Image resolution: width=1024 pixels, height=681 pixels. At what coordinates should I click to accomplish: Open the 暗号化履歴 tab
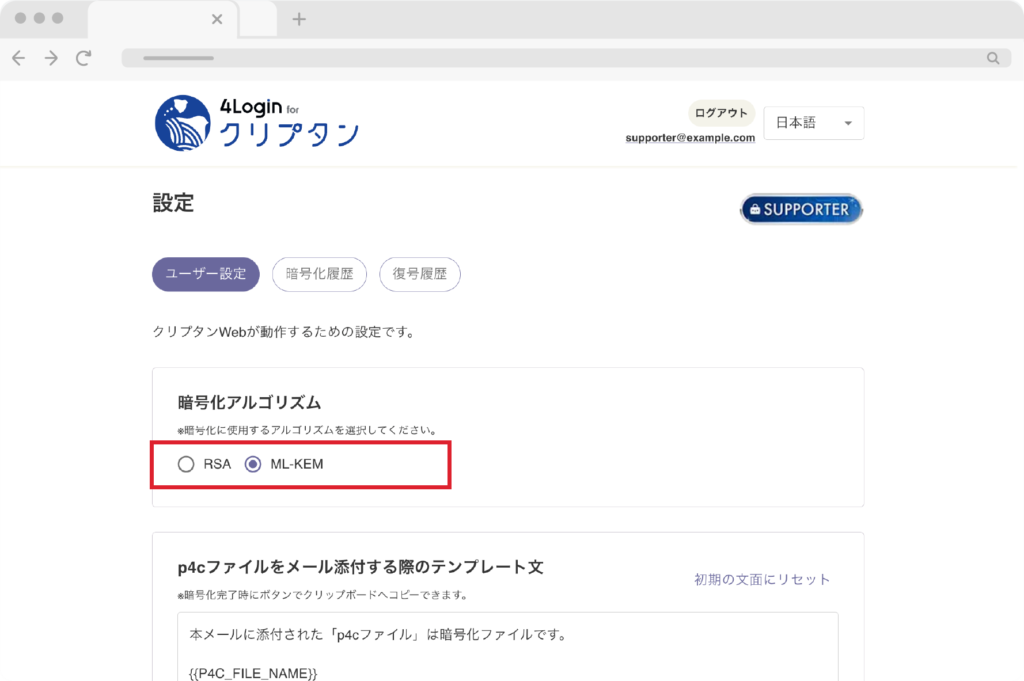click(x=319, y=274)
